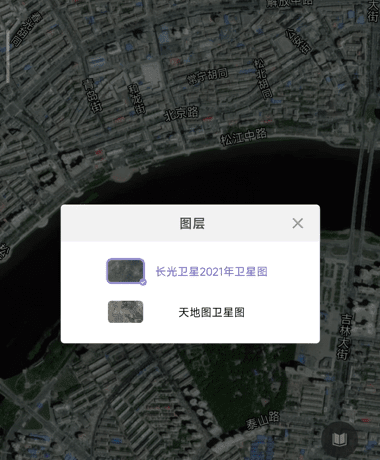
Task: Select the 常宁胡同 map label
Action: [207, 76]
